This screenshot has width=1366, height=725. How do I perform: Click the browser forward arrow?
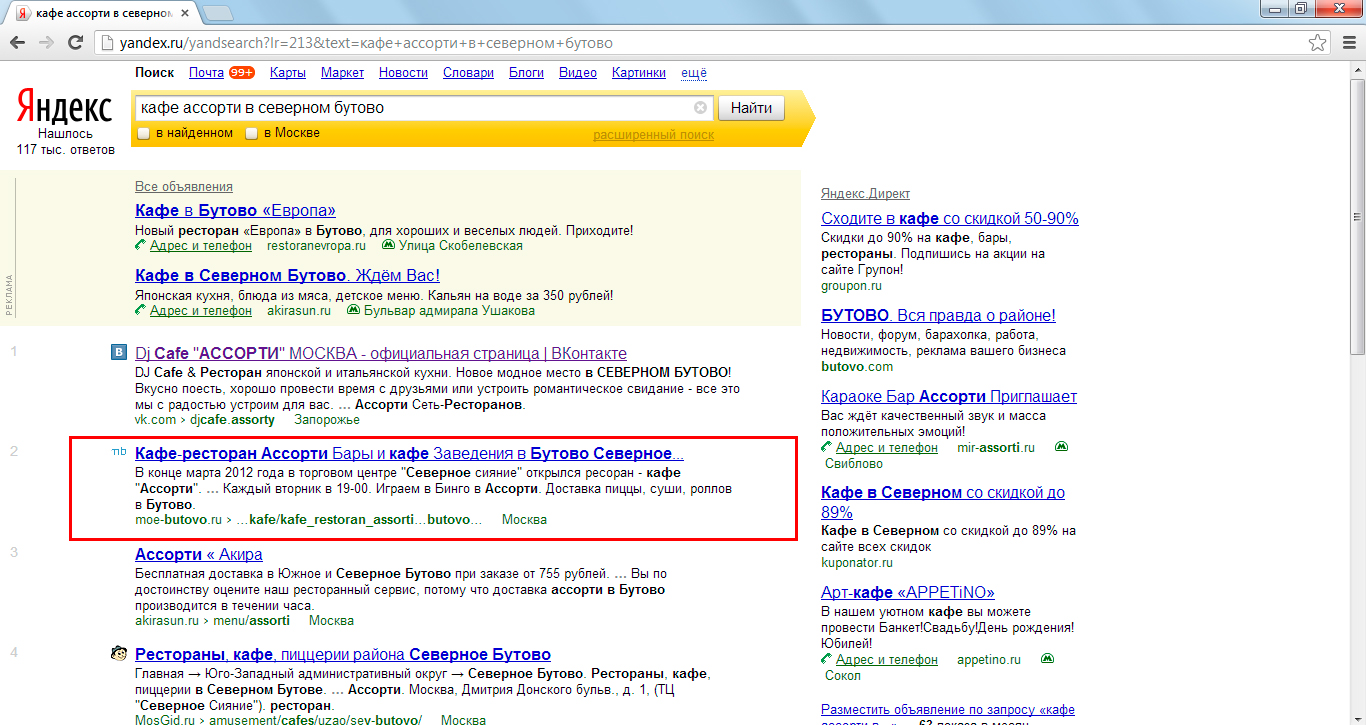(x=46, y=43)
